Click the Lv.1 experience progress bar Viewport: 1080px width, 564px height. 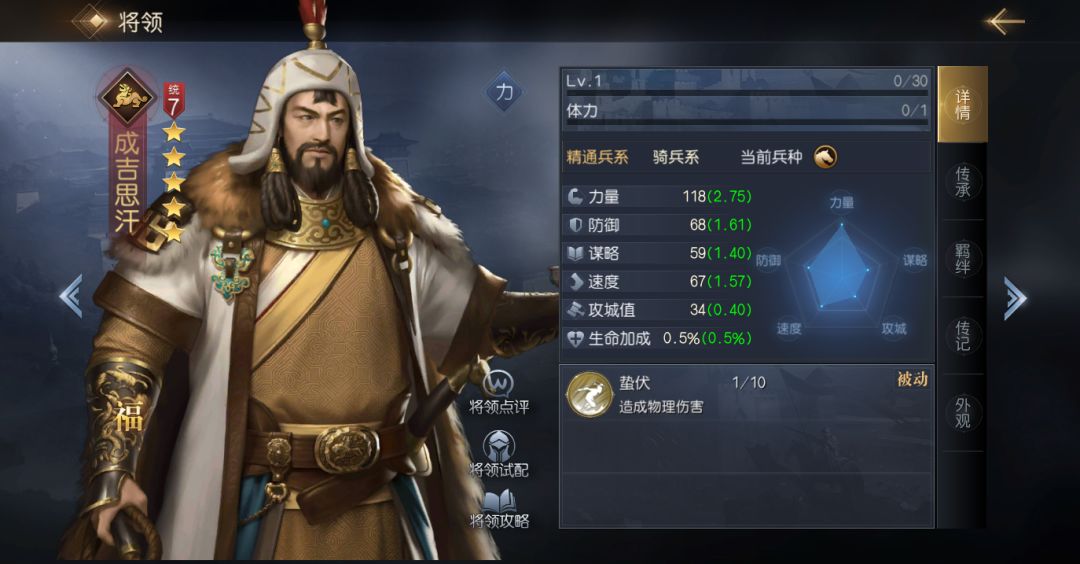747,83
